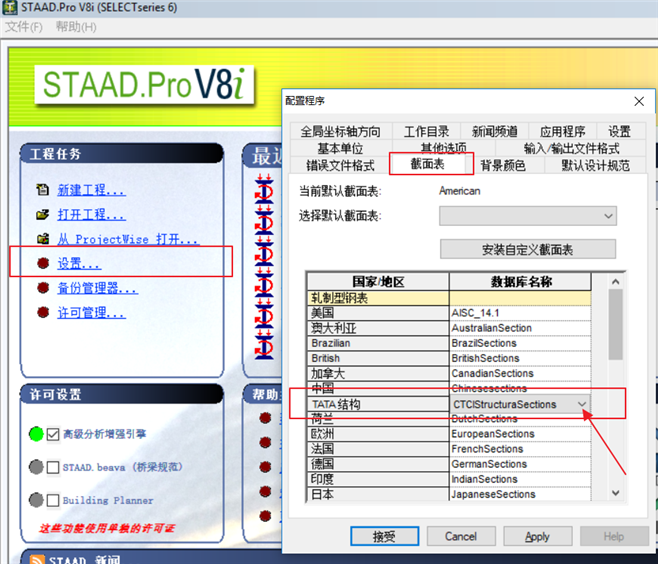Select the GermanSections database cell
The width and height of the screenshot is (658, 564).
pos(520,464)
